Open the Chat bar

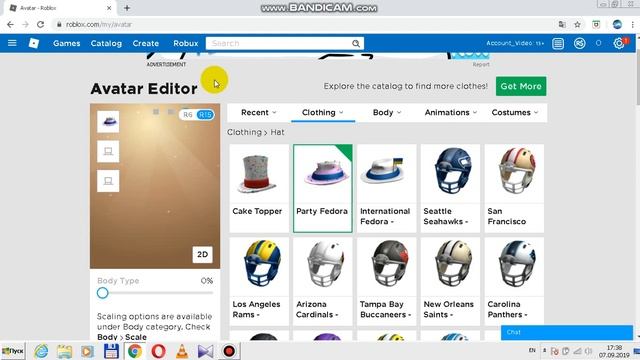point(567,332)
